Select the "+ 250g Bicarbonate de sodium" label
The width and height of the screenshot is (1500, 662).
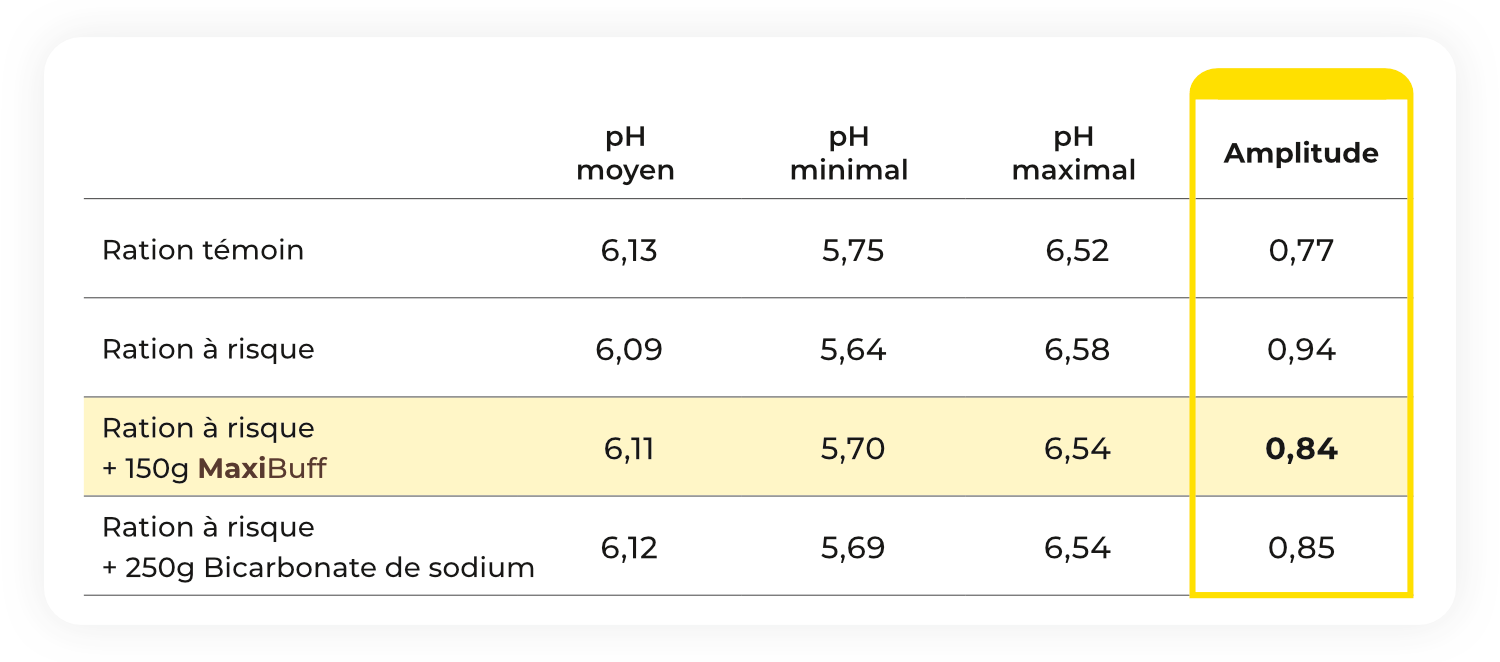tap(319, 568)
